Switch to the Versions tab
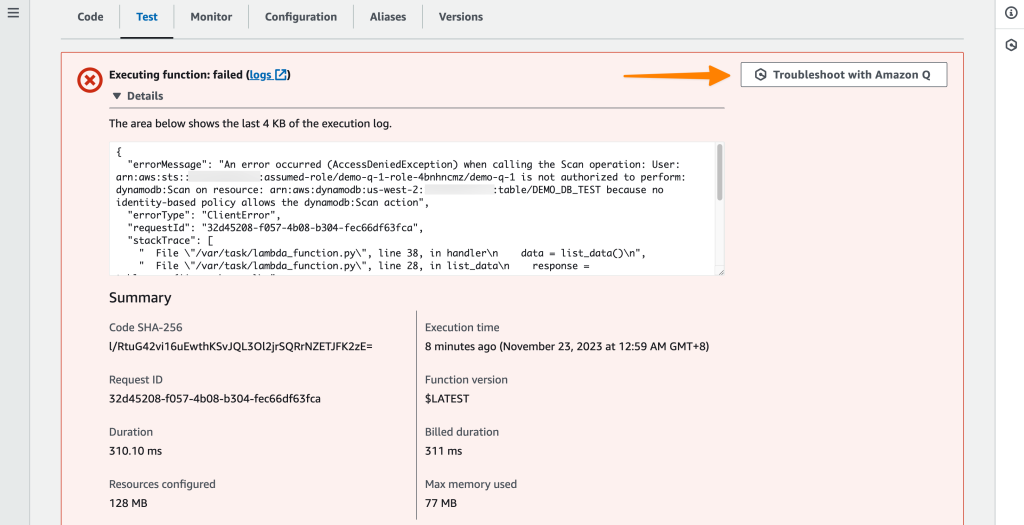The width and height of the screenshot is (1024, 525). click(461, 17)
